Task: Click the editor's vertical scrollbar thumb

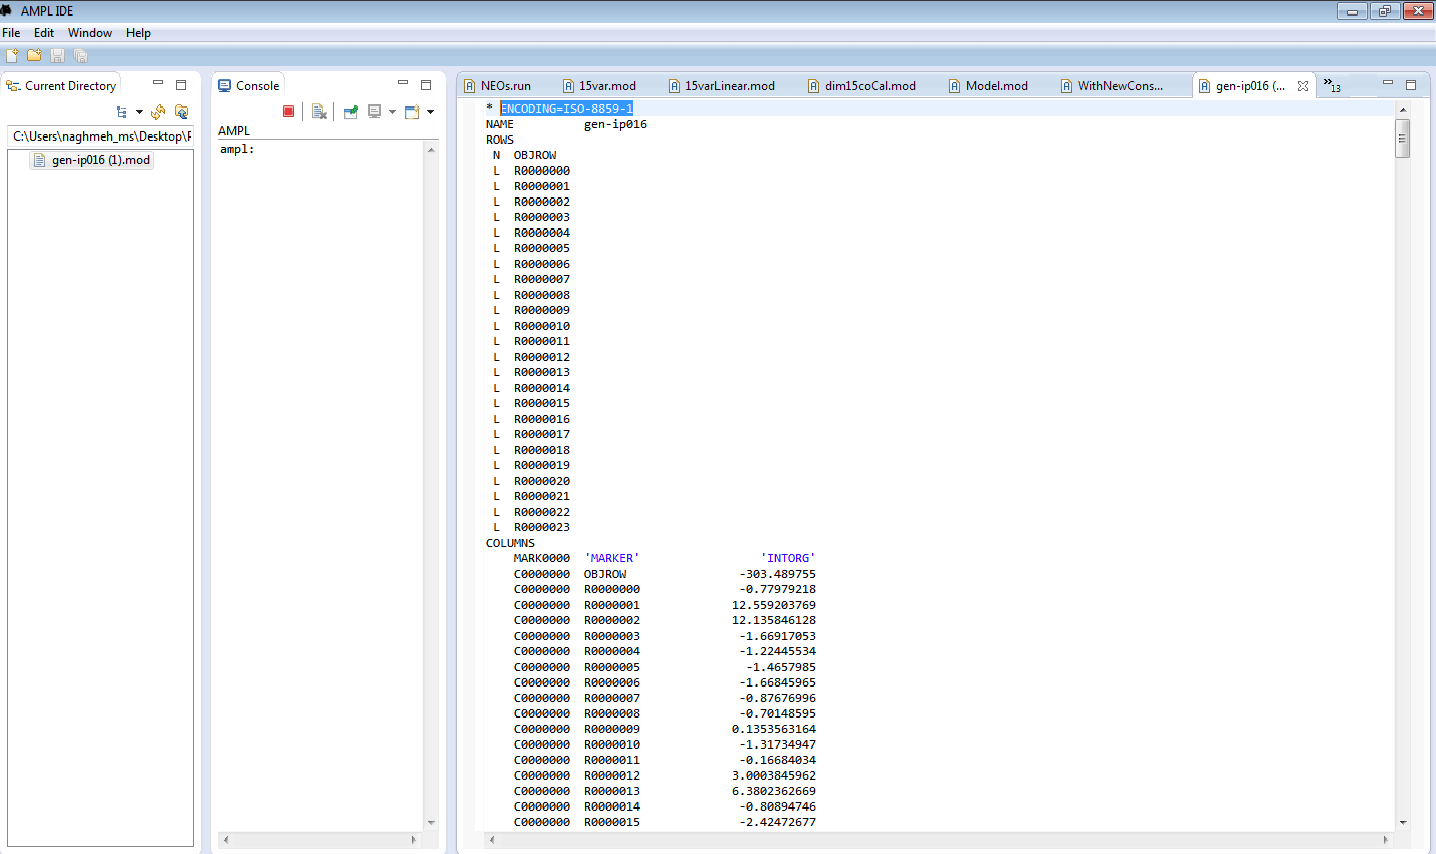Action: (1402, 138)
